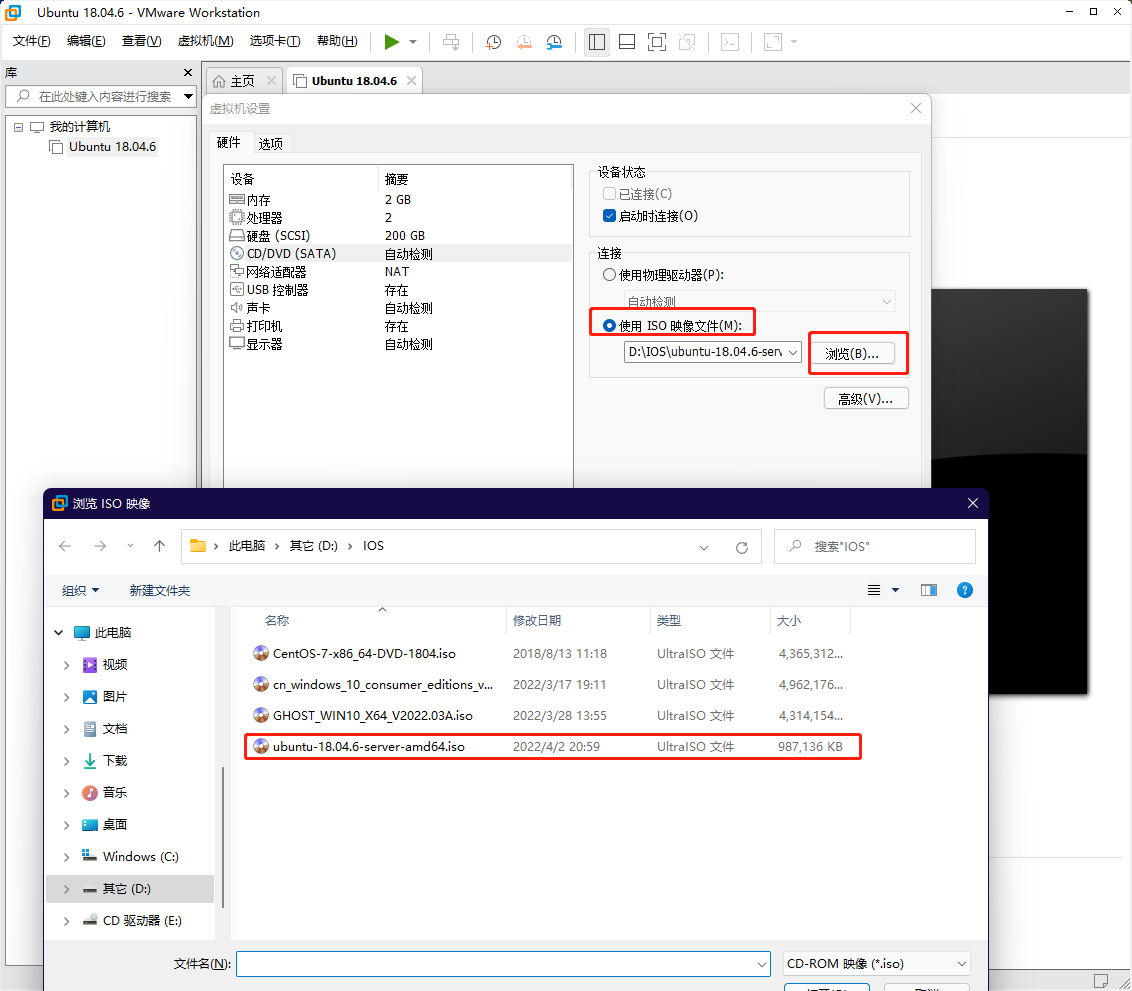This screenshot has height=991, width=1132.
Task: Select 使用物理驱动器(P) radio button
Action: tap(609, 275)
